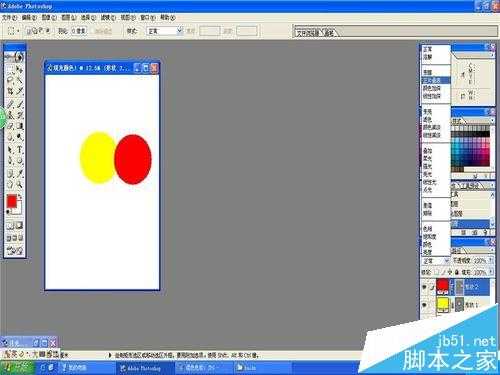Open the 图层 menu

pos(69,17)
